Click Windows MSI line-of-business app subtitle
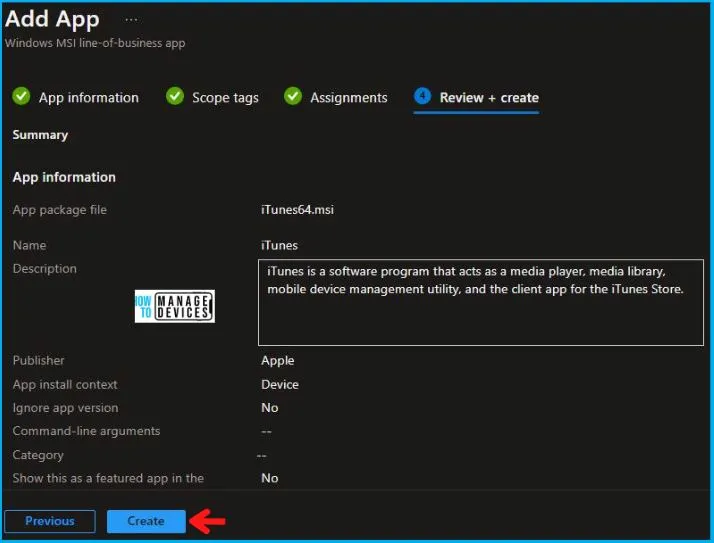The height and width of the screenshot is (543, 714). coord(95,43)
